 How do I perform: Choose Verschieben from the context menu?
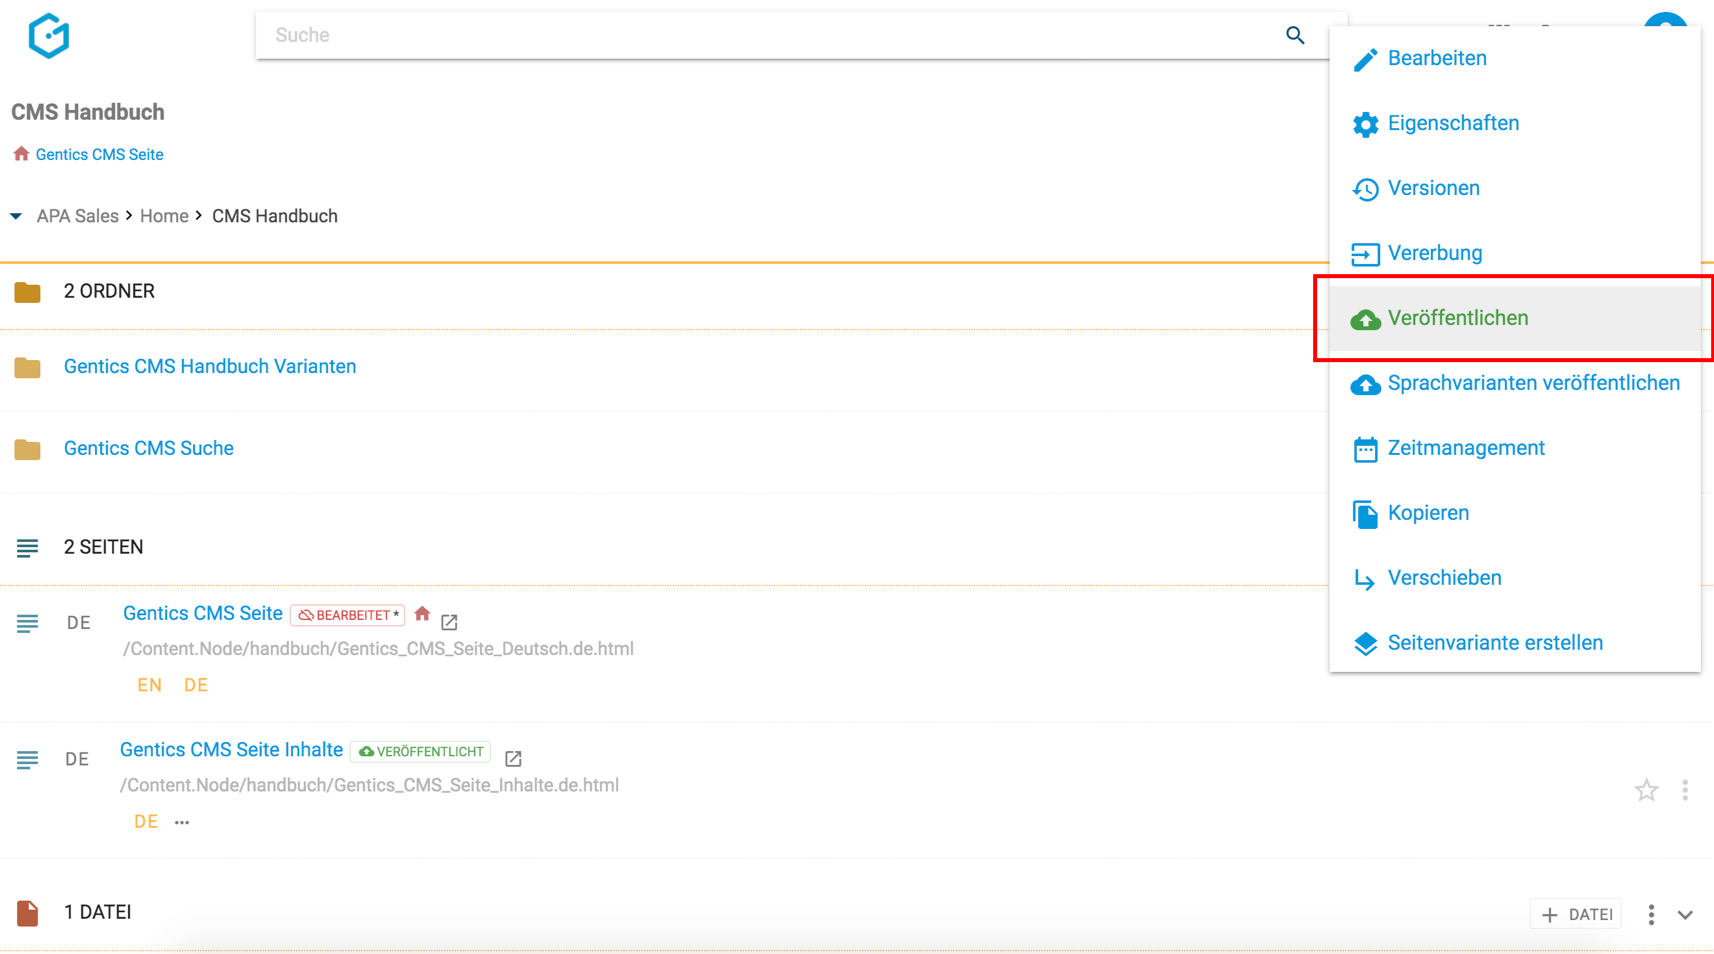pyautogui.click(x=1515, y=578)
